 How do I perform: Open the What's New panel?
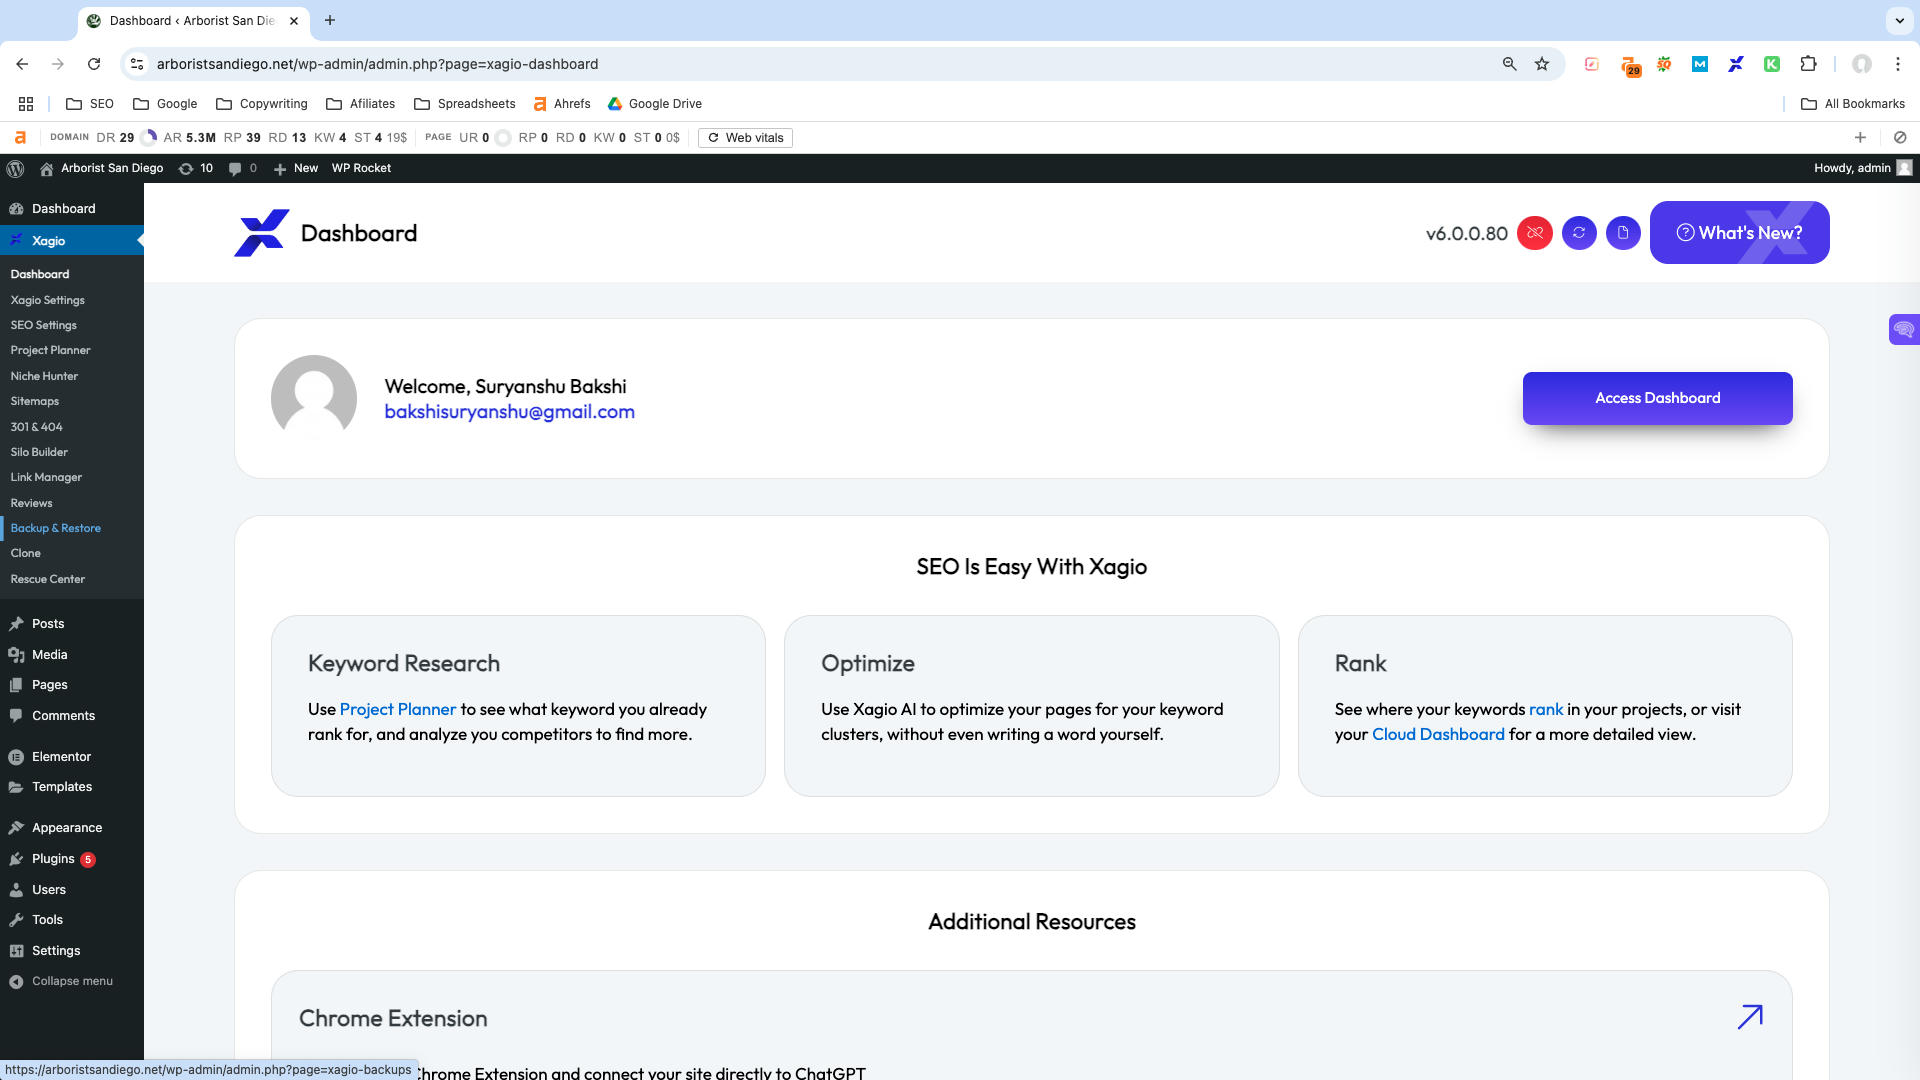click(x=1739, y=233)
